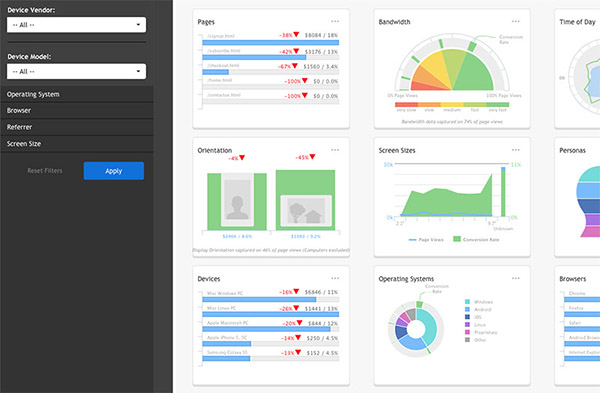600x393 pixels.
Task: Toggle the Proprietary legend swatch
Action: pyautogui.click(x=467, y=332)
